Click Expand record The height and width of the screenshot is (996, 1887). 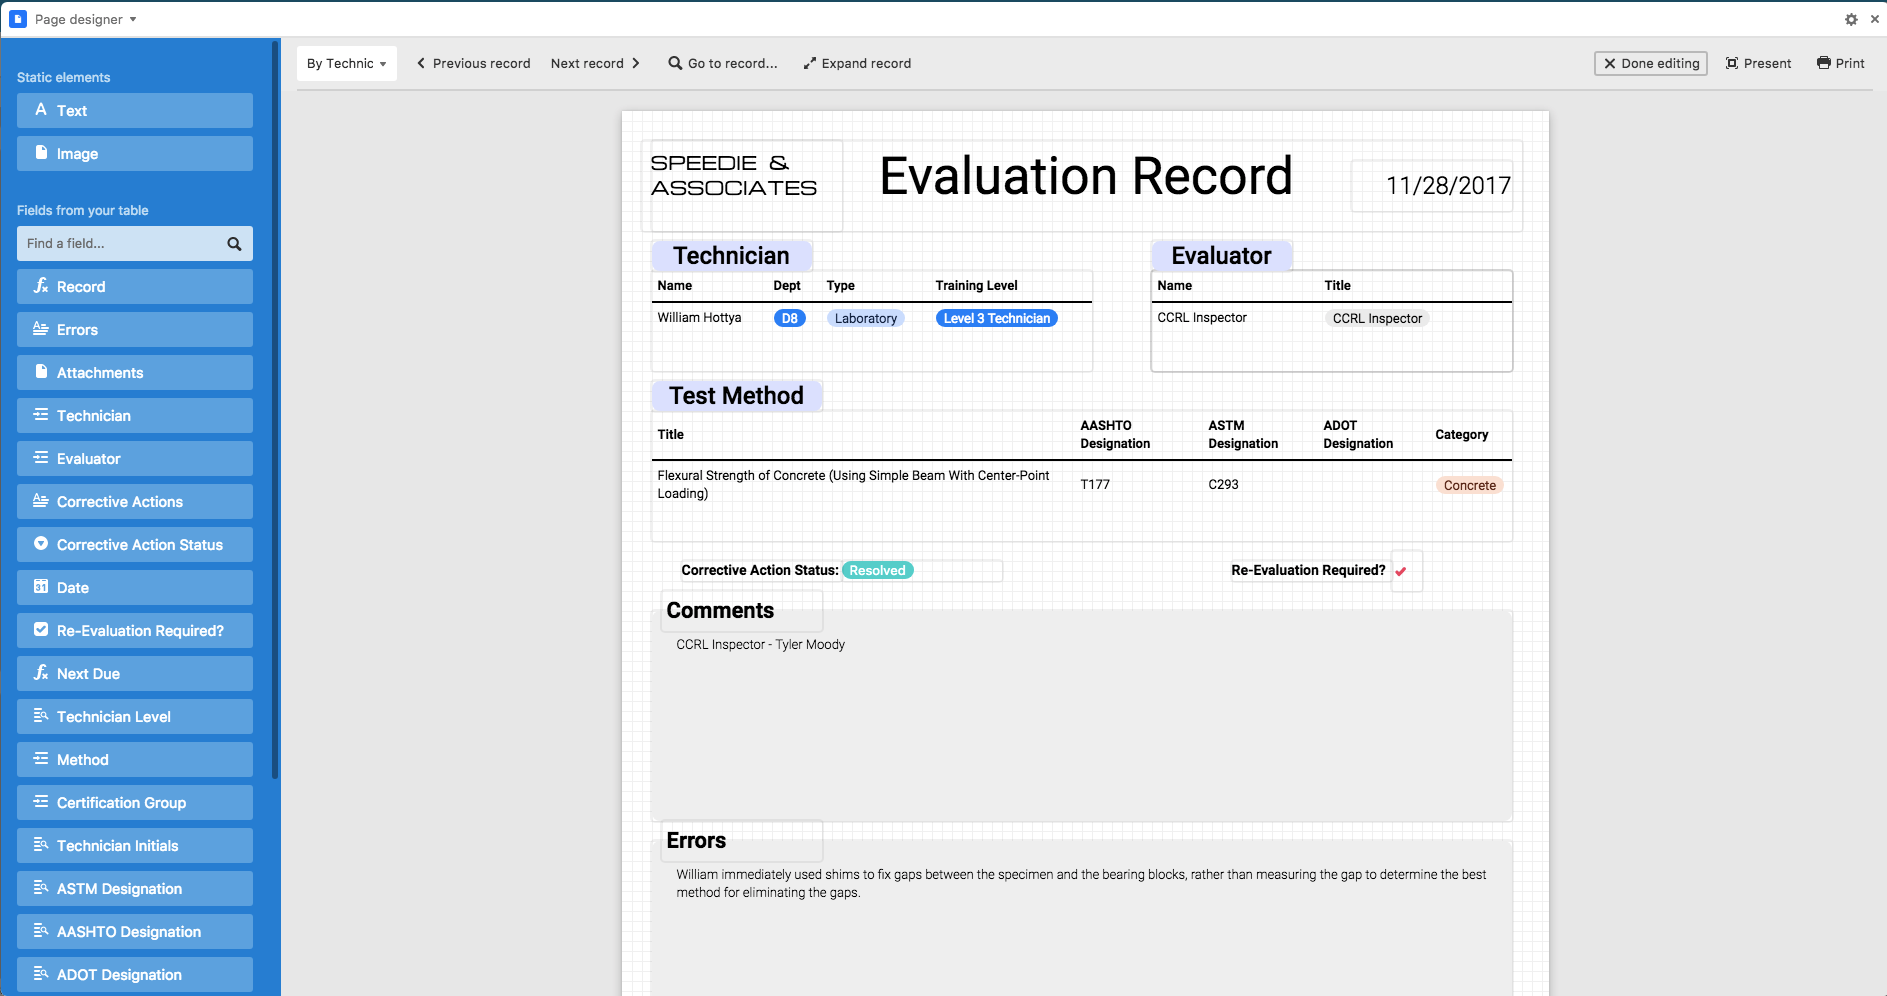[x=857, y=63]
